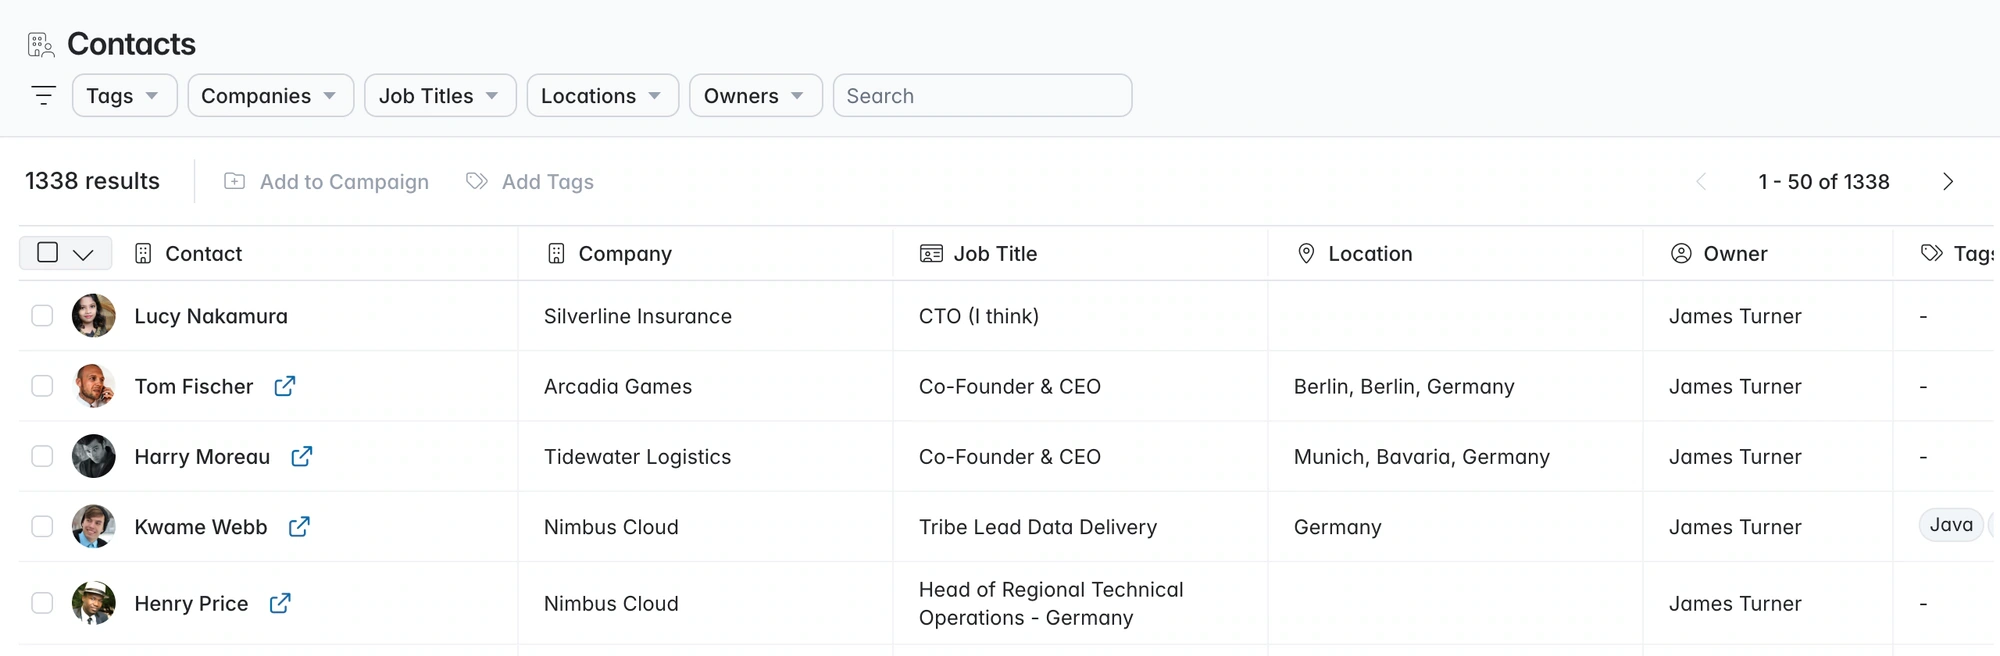This screenshot has height=656, width=2000.
Task: Click the Company column header label
Action: pyautogui.click(x=625, y=254)
